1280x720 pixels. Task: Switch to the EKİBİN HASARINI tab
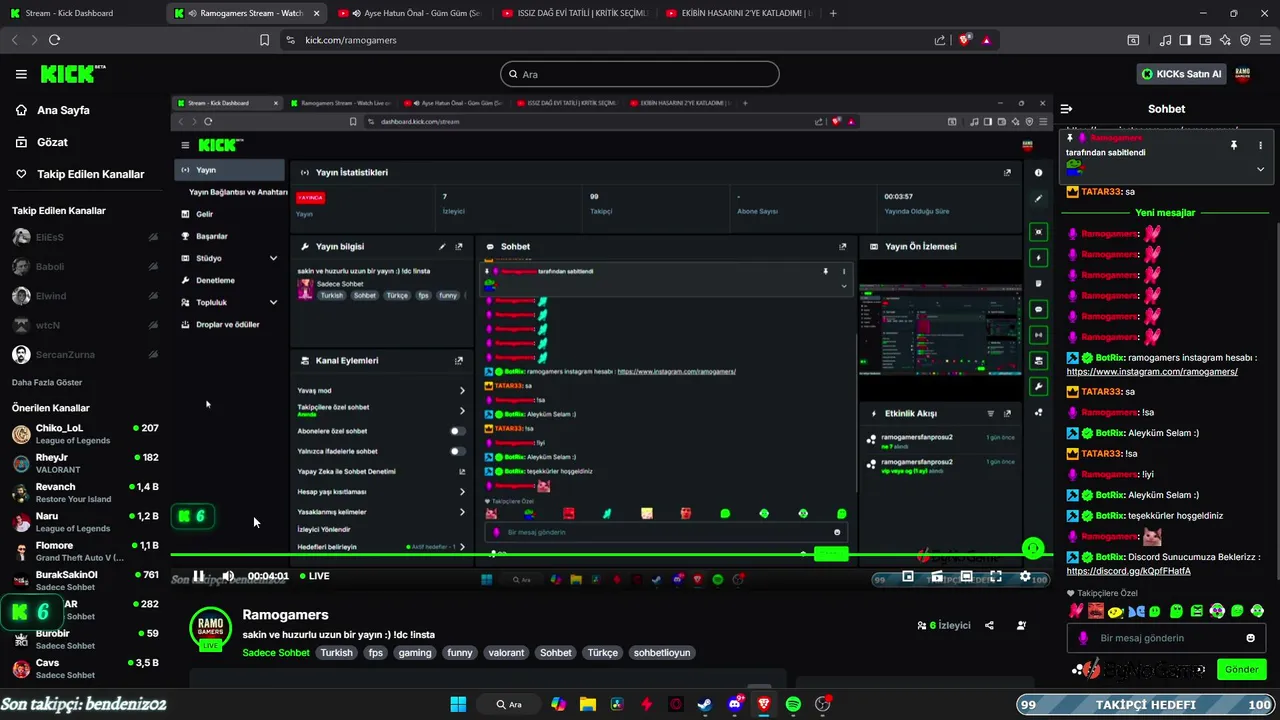(736, 13)
